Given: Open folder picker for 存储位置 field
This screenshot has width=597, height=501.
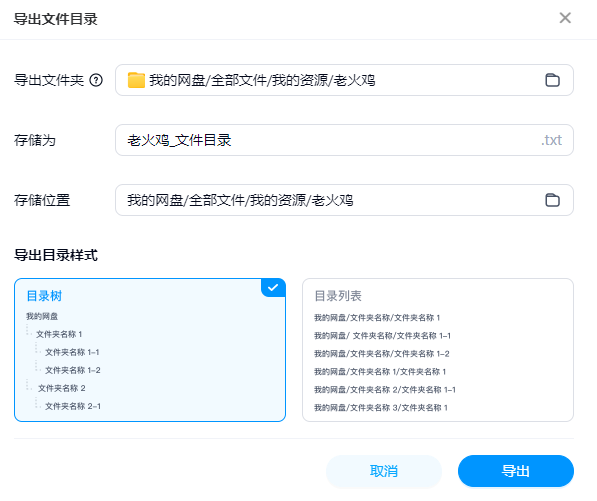Looking at the screenshot, I should tap(552, 200).
